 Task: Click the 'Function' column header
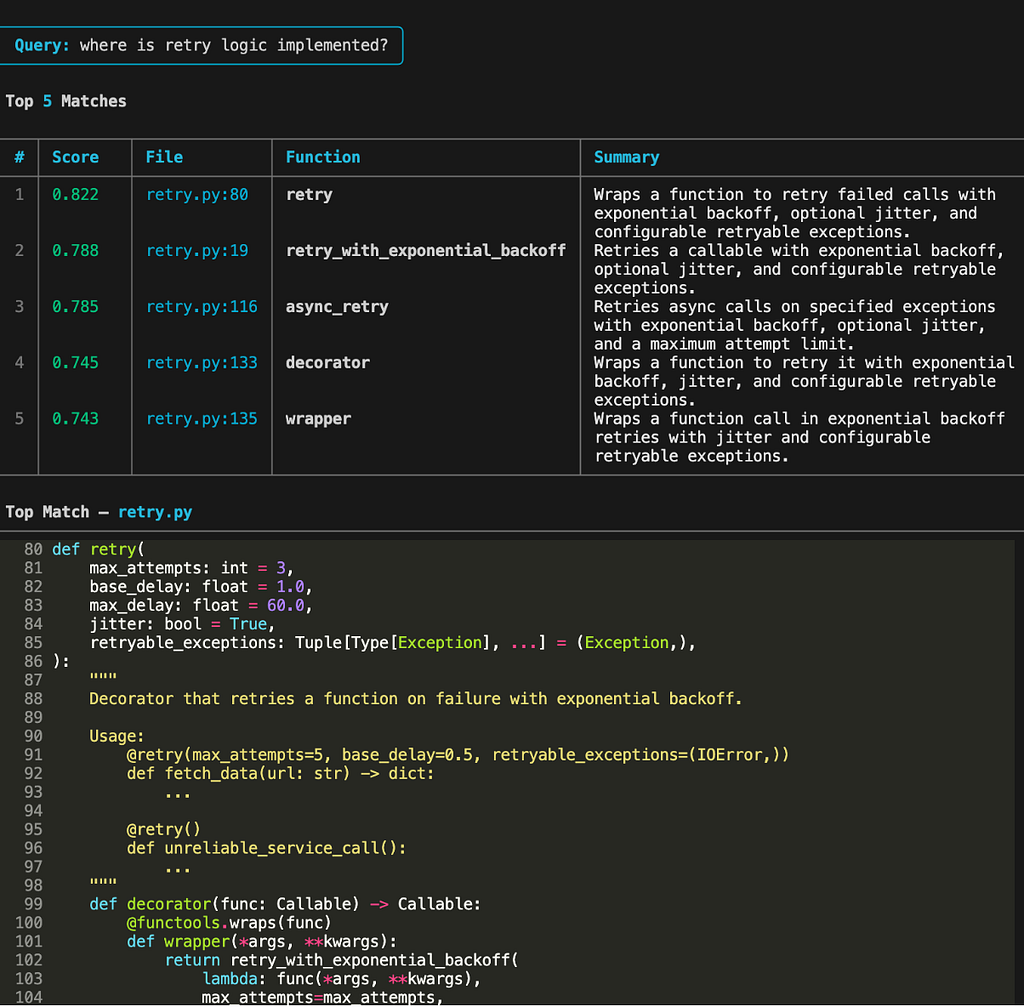click(x=323, y=157)
